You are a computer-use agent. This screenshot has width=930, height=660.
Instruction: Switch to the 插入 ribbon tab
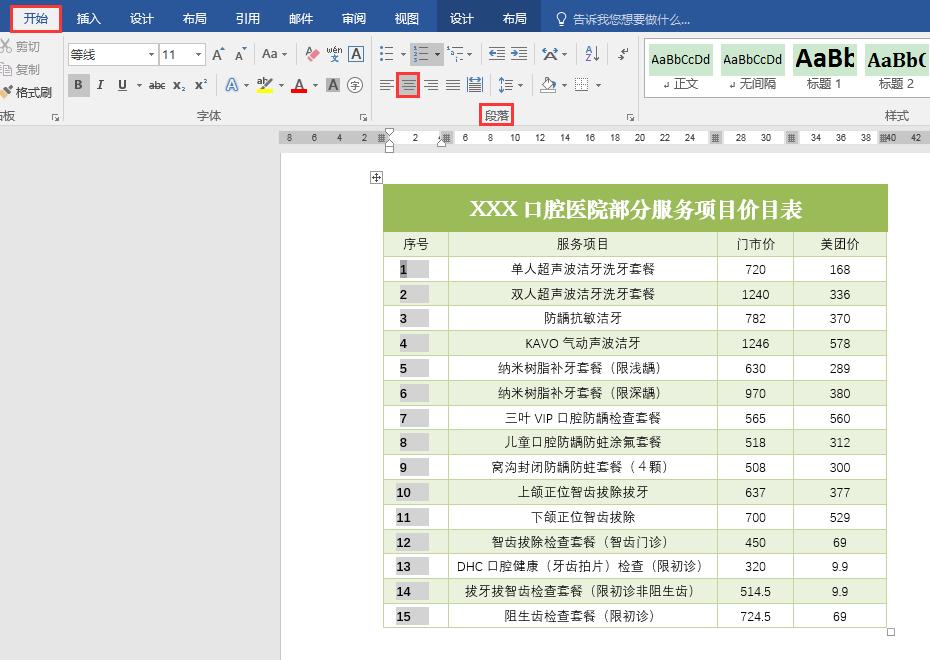click(x=87, y=17)
